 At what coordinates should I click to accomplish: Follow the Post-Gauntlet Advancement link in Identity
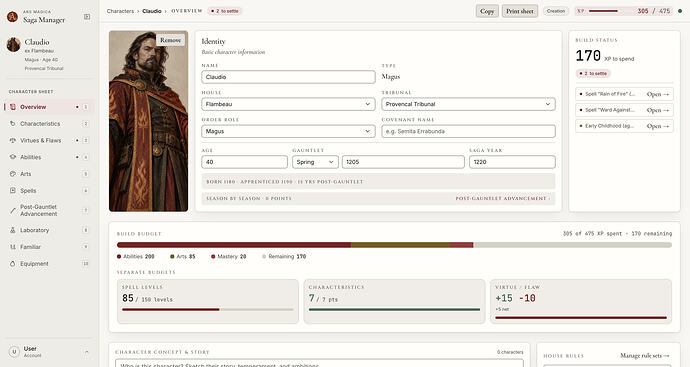(x=503, y=198)
